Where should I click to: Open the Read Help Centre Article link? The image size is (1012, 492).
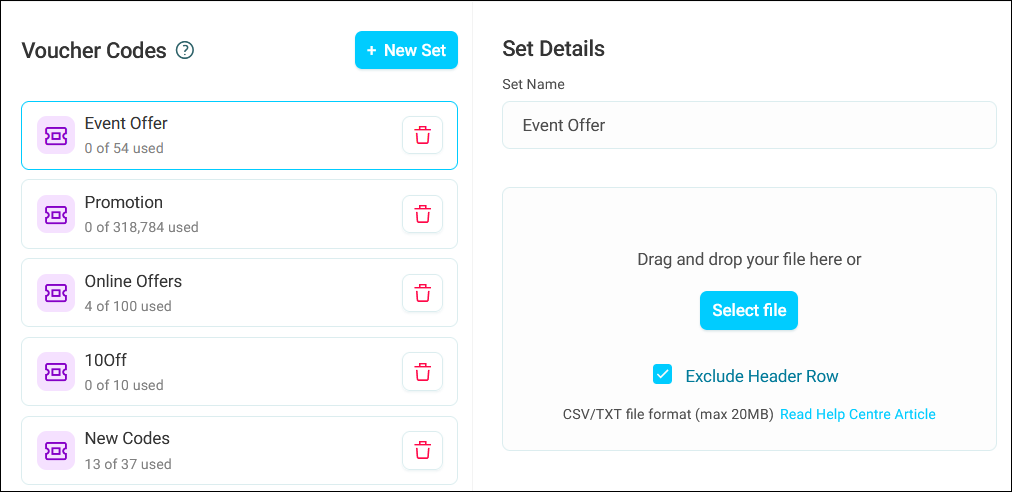[858, 414]
